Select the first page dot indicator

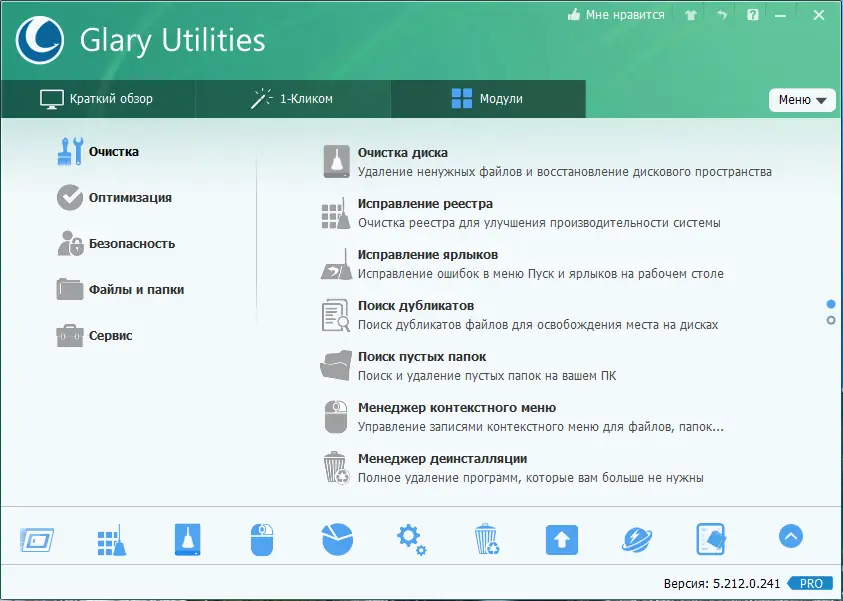coord(831,304)
